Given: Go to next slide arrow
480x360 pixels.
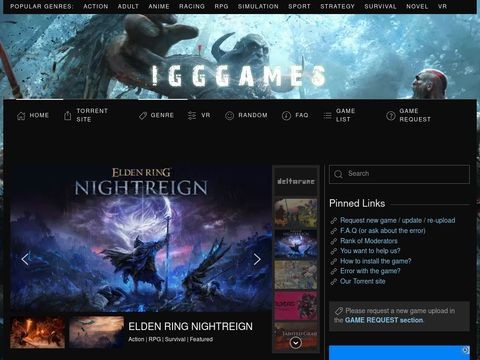Looking at the screenshot, I should click(x=257, y=259).
